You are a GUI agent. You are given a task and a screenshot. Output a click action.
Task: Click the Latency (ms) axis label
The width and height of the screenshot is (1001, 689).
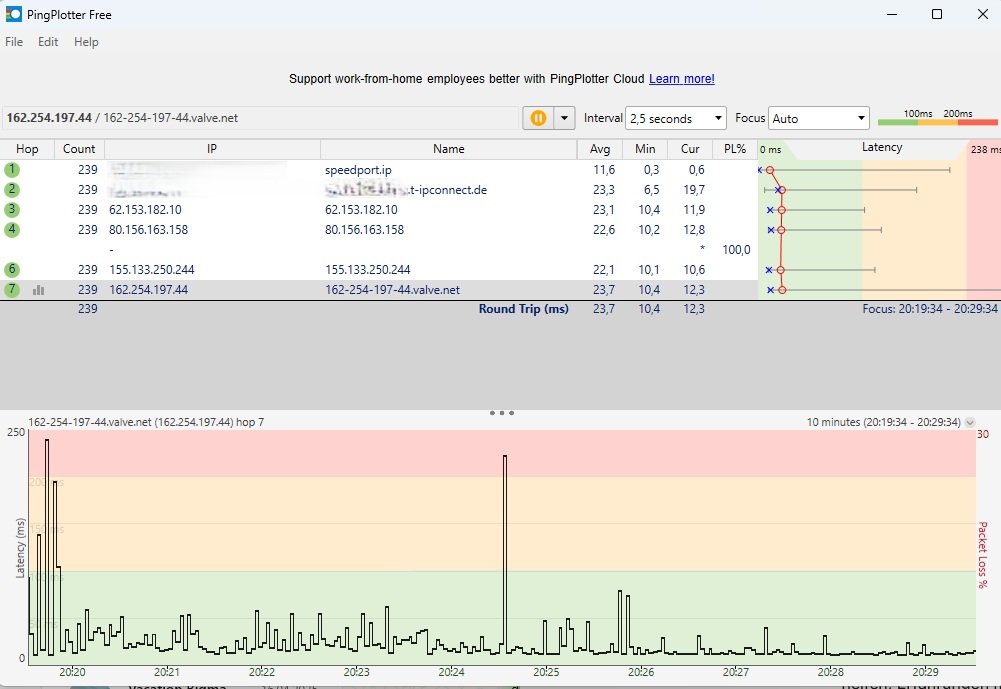tap(20, 548)
